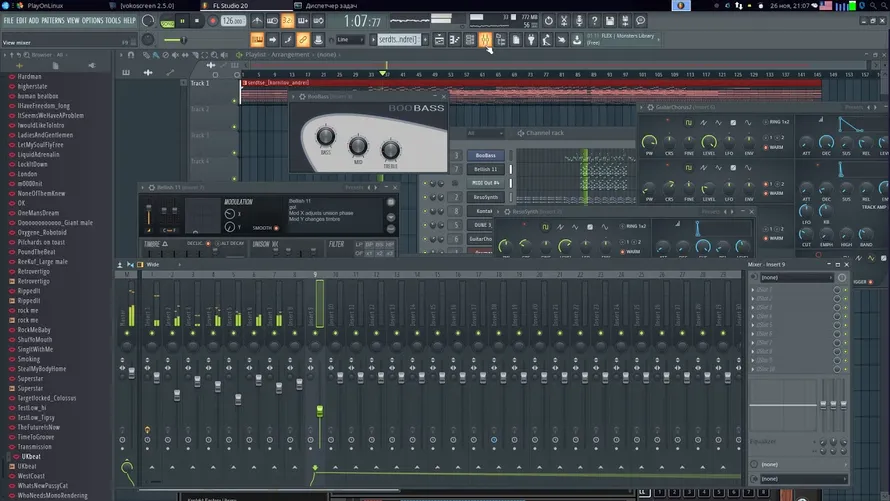Toggle loop recording icon
This screenshot has height=501, width=890.
[318, 21]
